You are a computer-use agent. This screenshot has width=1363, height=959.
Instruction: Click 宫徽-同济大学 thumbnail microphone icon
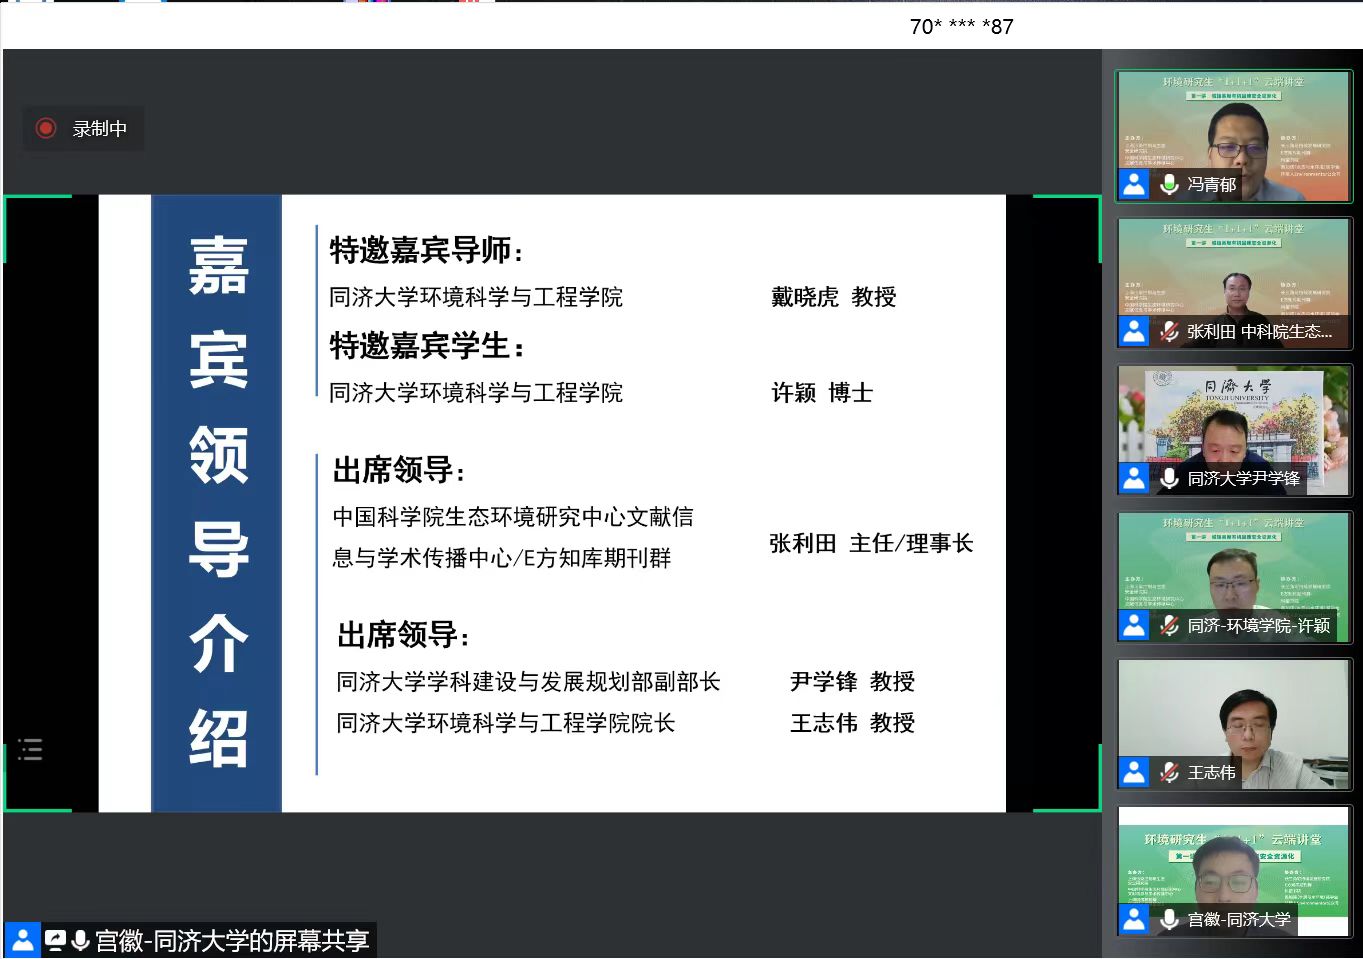(x=1169, y=920)
